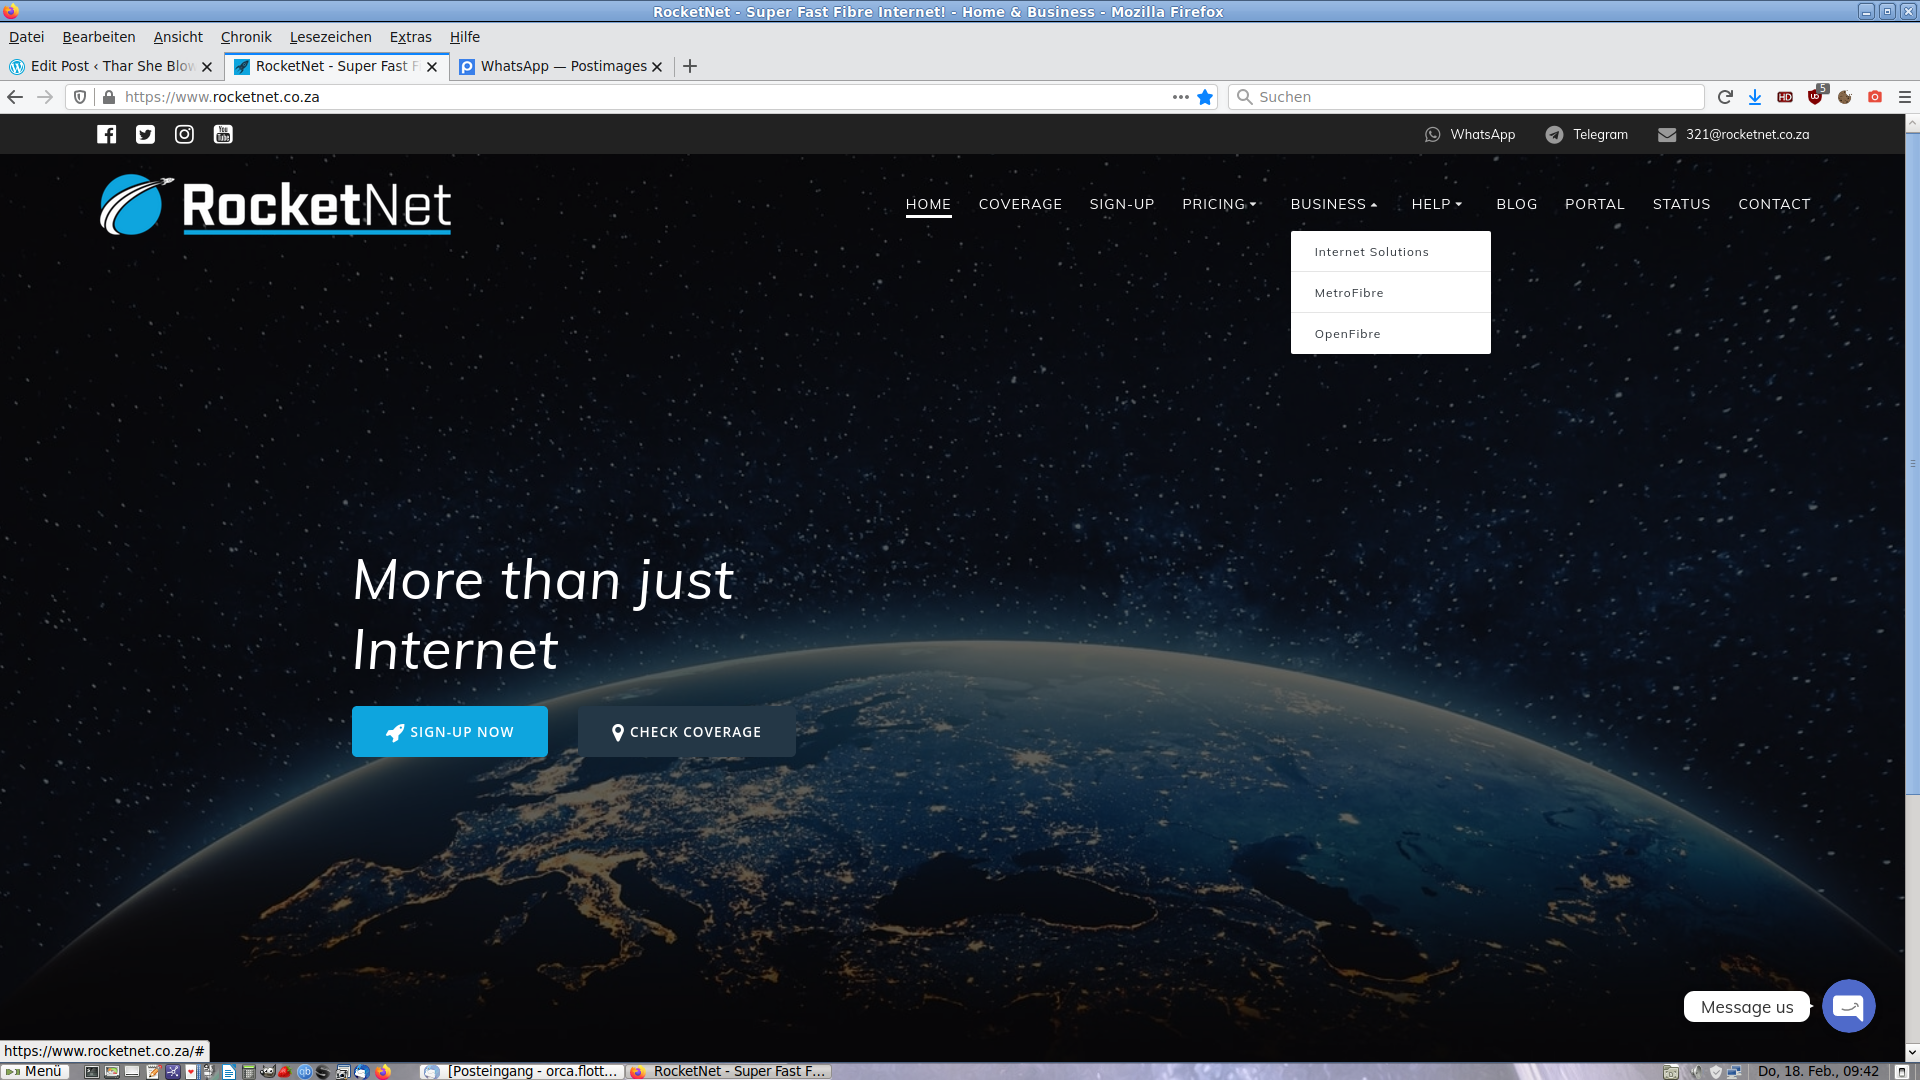Screen dimensions: 1920x1080
Task: Go back with the browser back arrow
Action: tap(15, 97)
